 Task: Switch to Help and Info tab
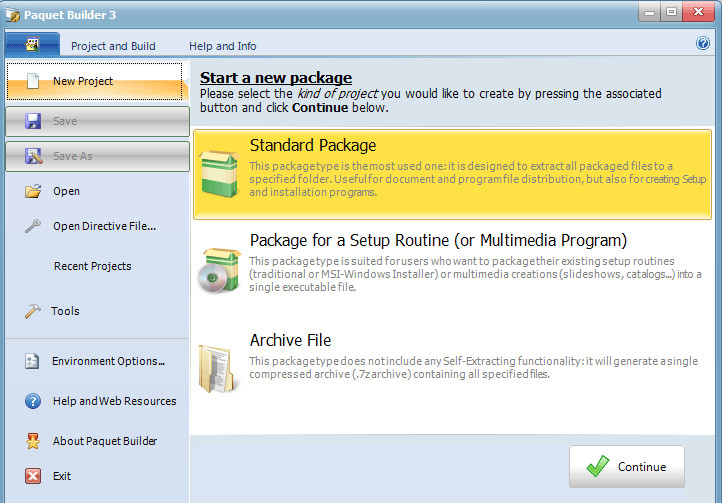tap(222, 46)
